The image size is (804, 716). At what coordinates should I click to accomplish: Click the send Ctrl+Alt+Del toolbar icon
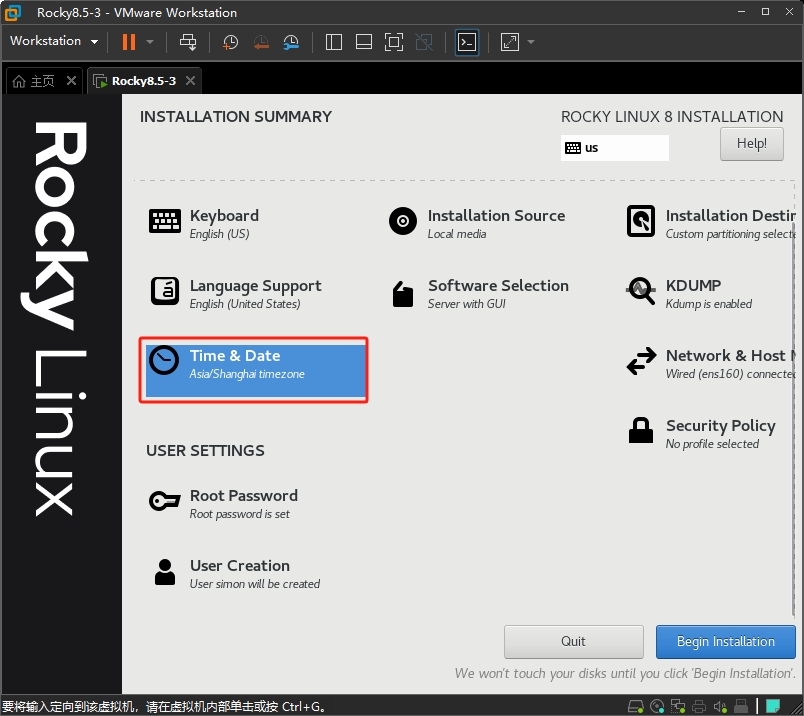click(188, 42)
